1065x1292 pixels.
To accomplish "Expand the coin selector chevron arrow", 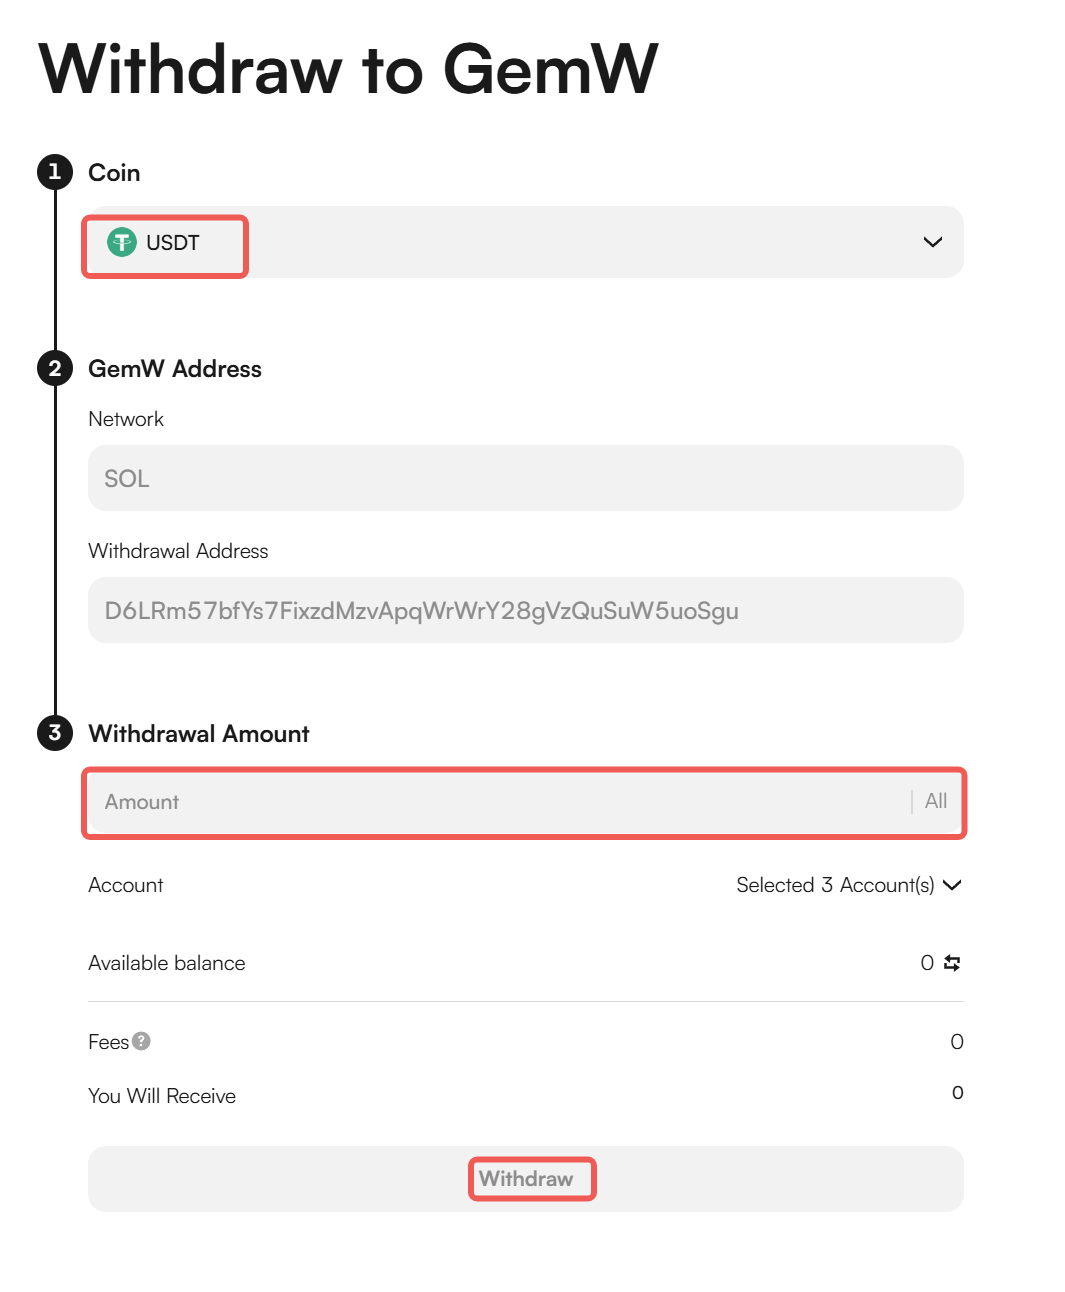I will coord(933,242).
